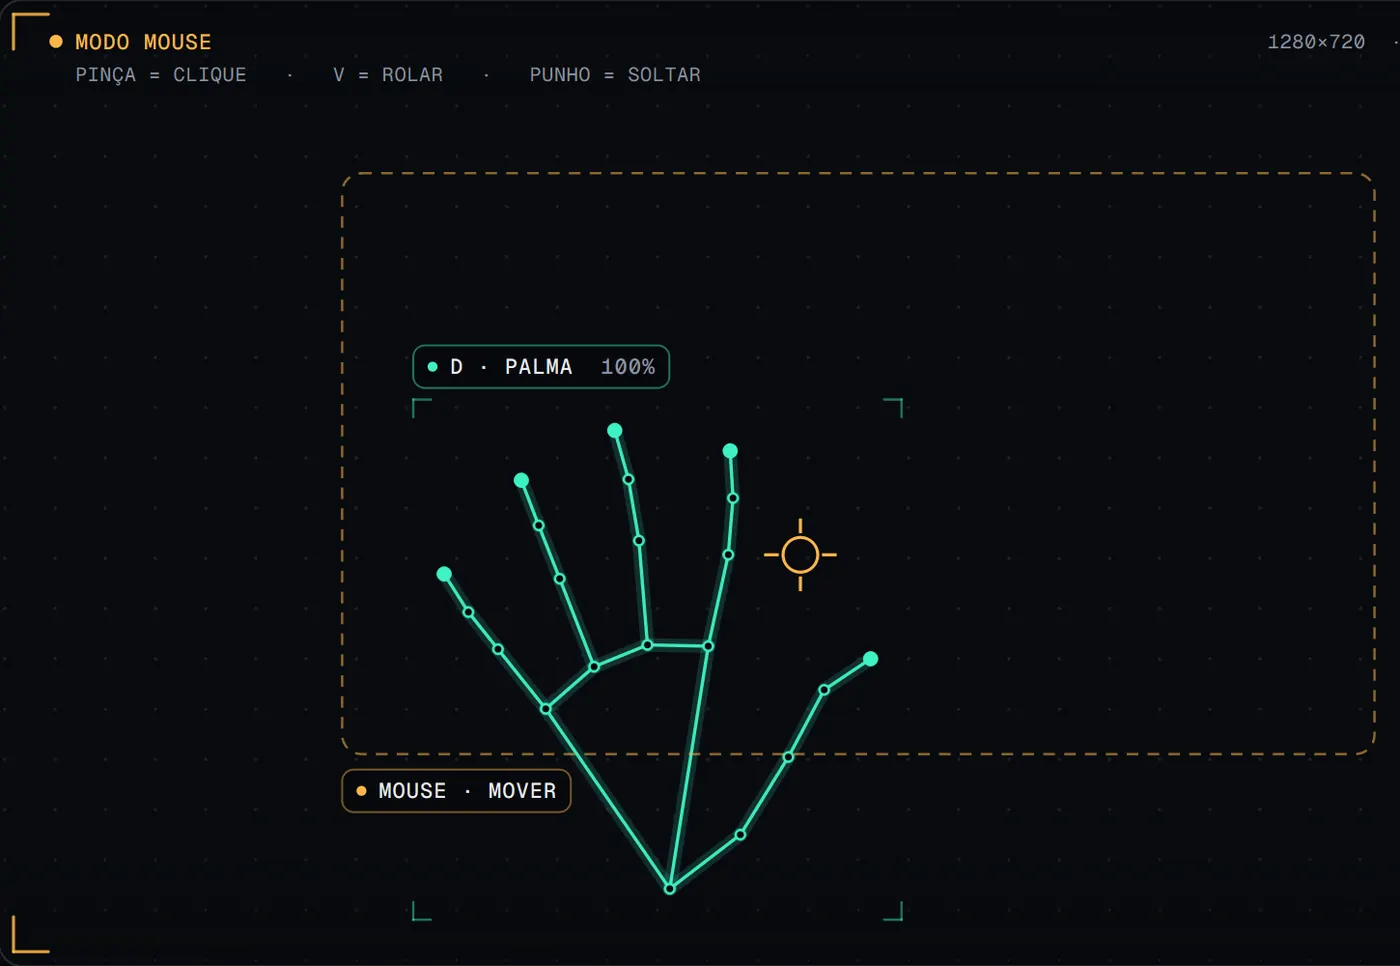Click the "PUNHO = SOLTAR" hint
The image size is (1400, 966).
coord(615,75)
